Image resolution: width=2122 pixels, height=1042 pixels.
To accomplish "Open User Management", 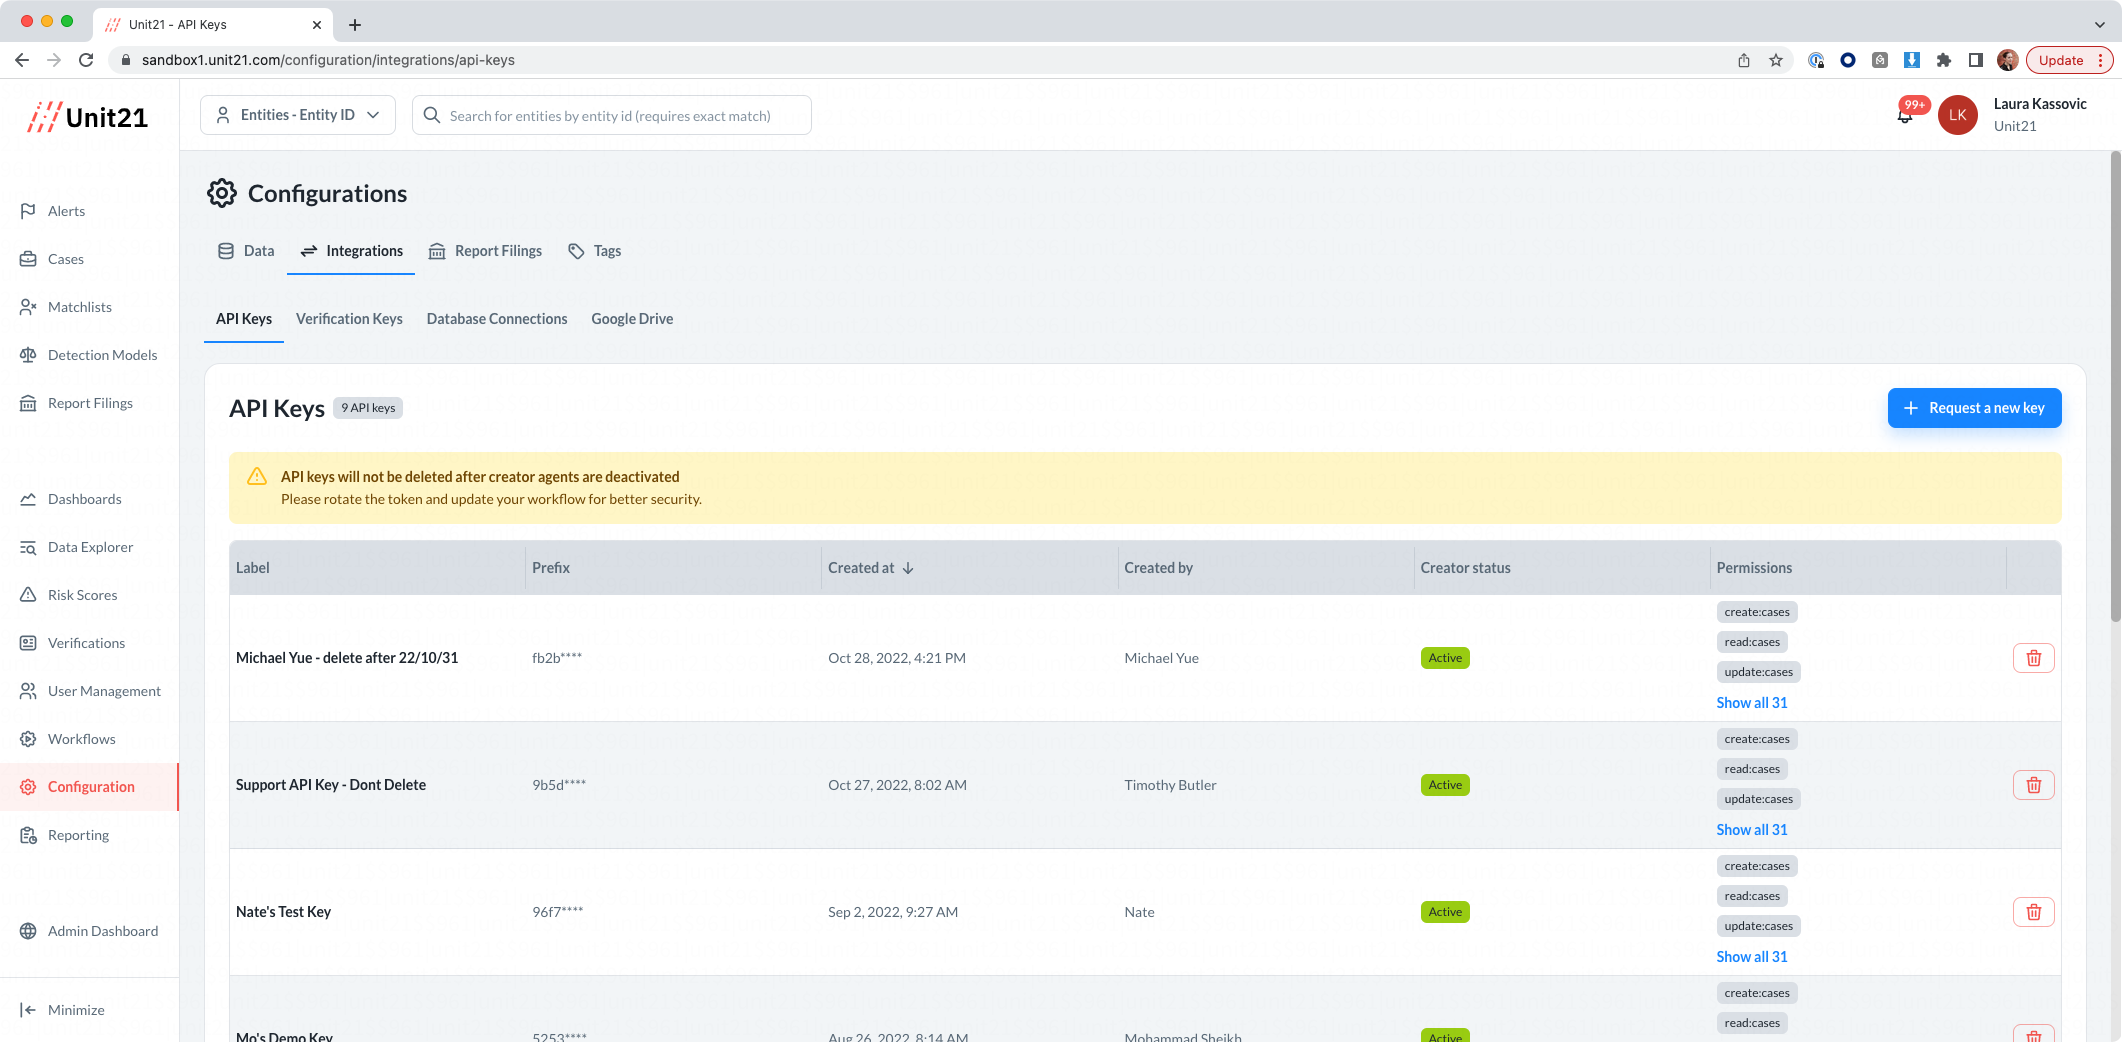I will tap(104, 691).
